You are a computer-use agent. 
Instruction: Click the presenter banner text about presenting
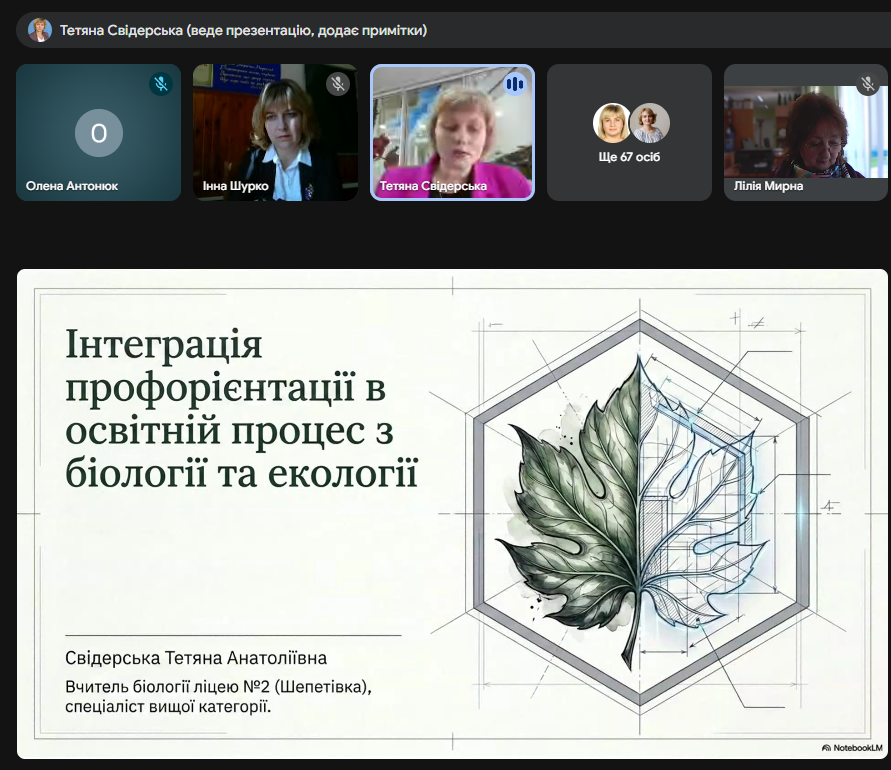(244, 31)
